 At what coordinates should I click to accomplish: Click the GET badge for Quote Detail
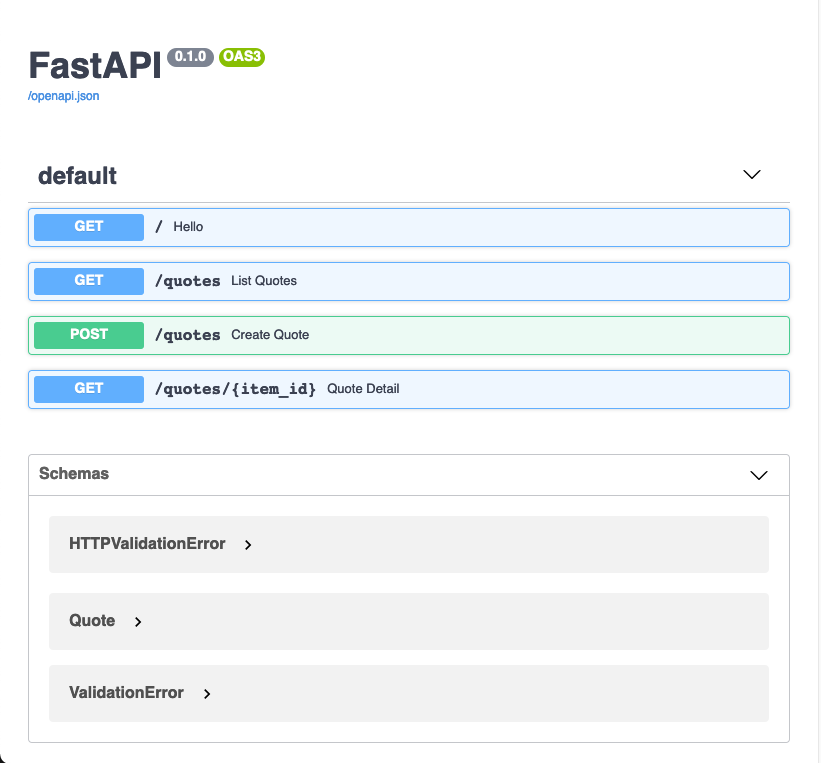(x=89, y=389)
